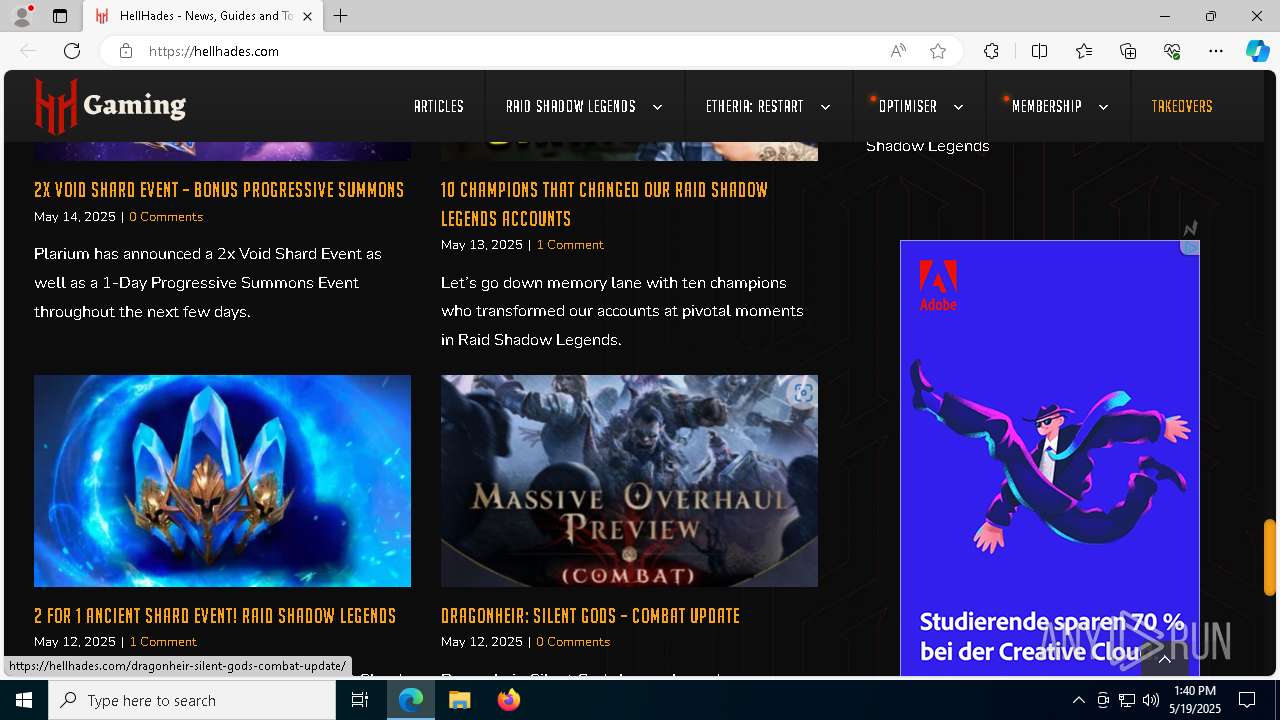The image size is (1280, 720).
Task: View 0 Comments on Dragonheir post
Action: click(573, 642)
